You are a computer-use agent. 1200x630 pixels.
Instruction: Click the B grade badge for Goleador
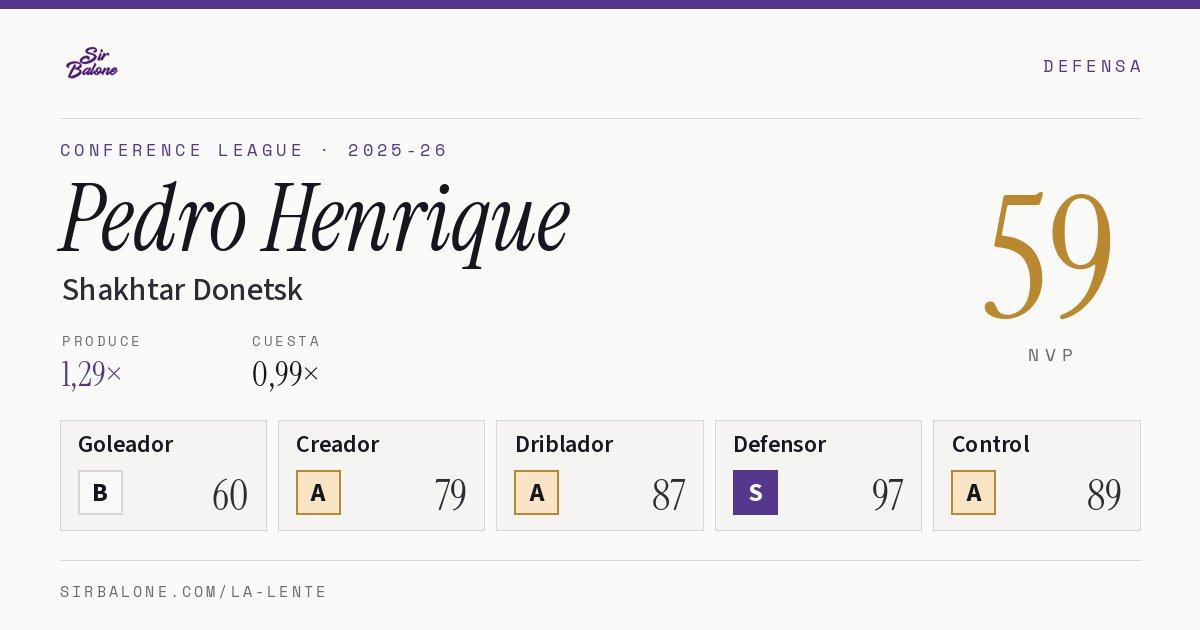[100, 492]
